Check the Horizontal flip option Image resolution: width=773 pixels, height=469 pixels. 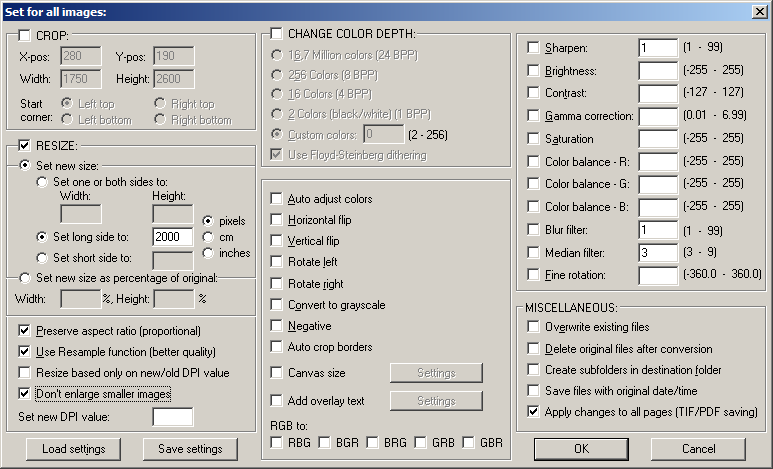click(x=277, y=220)
